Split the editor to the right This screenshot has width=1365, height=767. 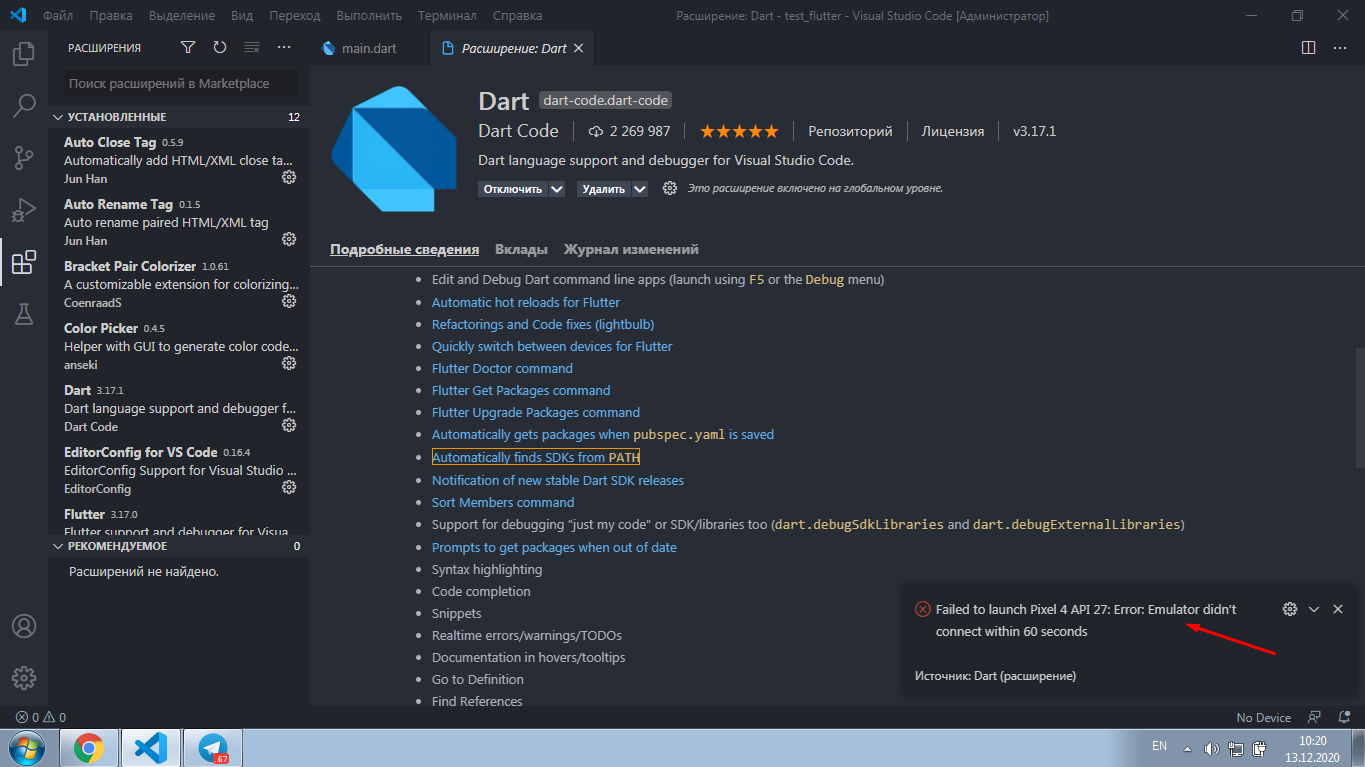click(x=1308, y=47)
